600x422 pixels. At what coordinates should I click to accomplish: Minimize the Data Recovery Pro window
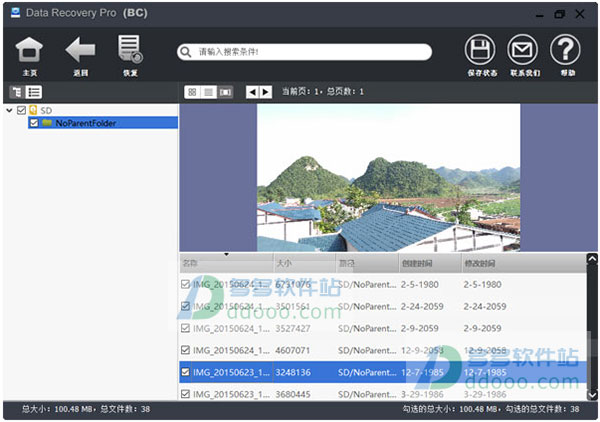[540, 15]
